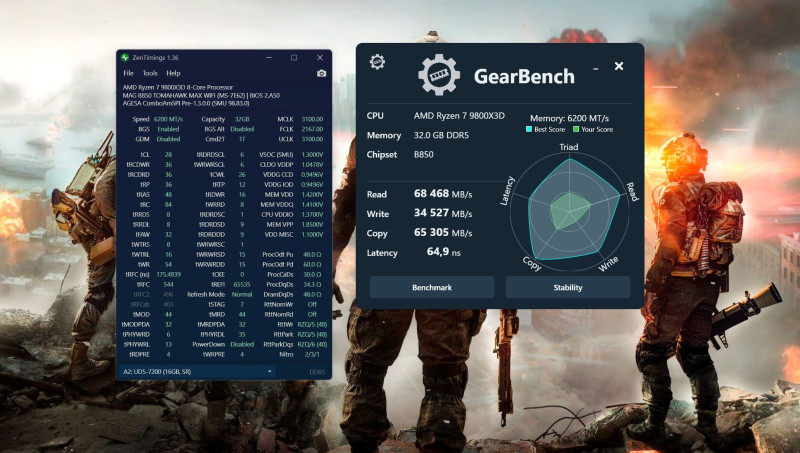Click the AMD Ryzen 7 9800X3D processor line in ZenTimings

[178, 87]
